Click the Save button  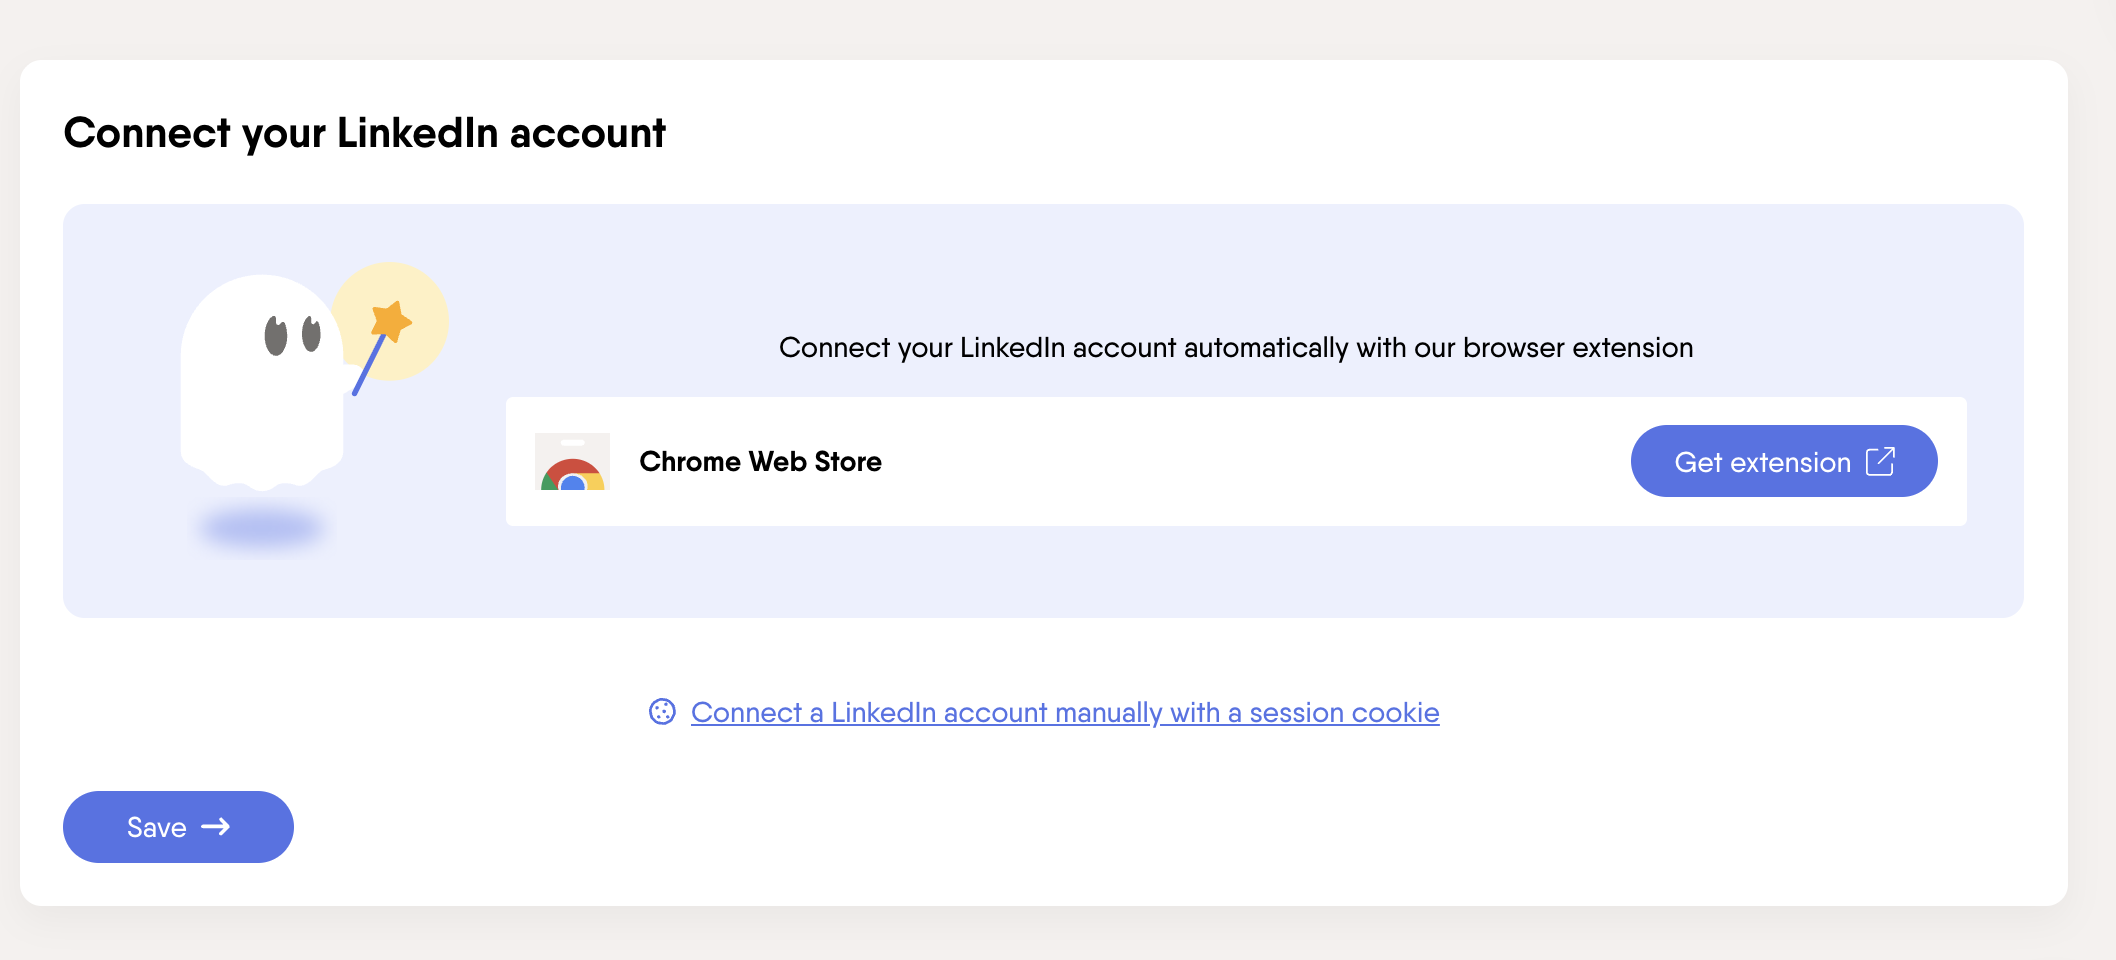click(178, 827)
